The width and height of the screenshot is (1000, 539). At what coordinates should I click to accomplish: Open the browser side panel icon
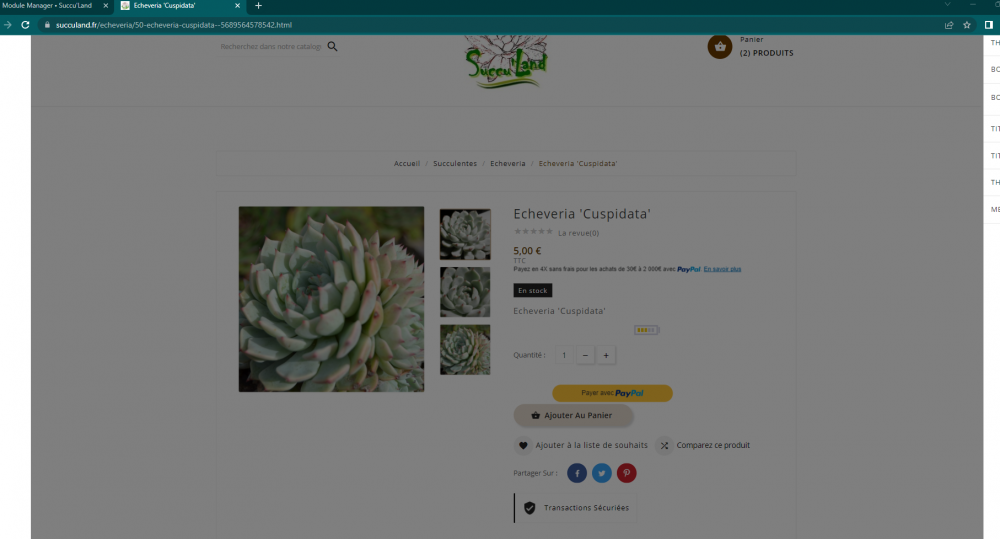coord(989,25)
